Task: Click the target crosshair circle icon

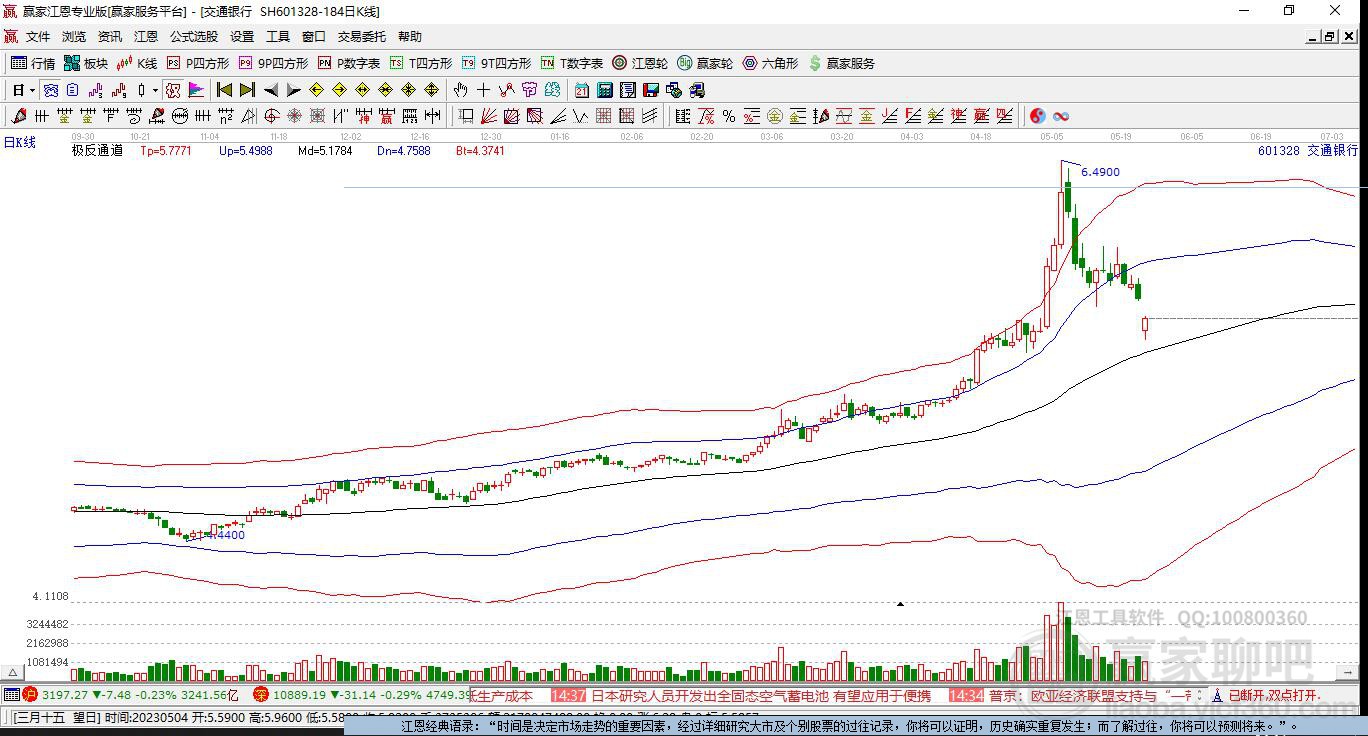Action: point(271,116)
